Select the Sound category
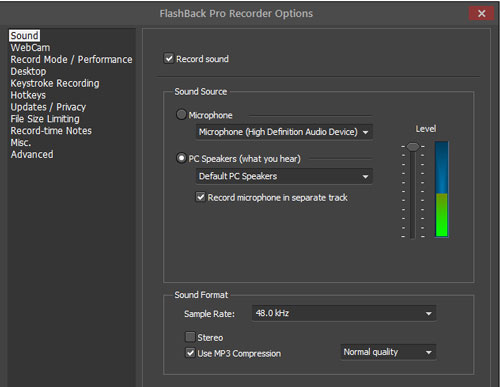The width and height of the screenshot is (500, 387). (24, 36)
